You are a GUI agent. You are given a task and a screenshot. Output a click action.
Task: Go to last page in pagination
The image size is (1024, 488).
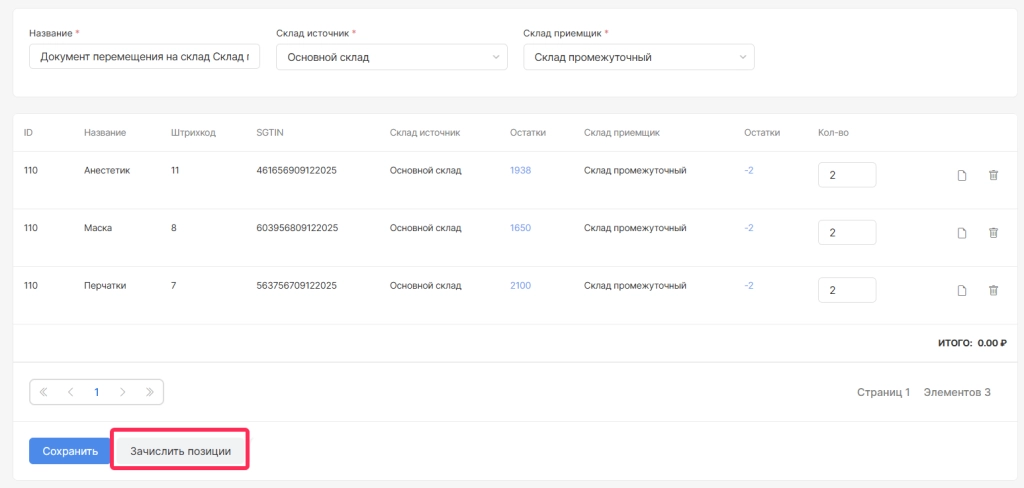(150, 392)
